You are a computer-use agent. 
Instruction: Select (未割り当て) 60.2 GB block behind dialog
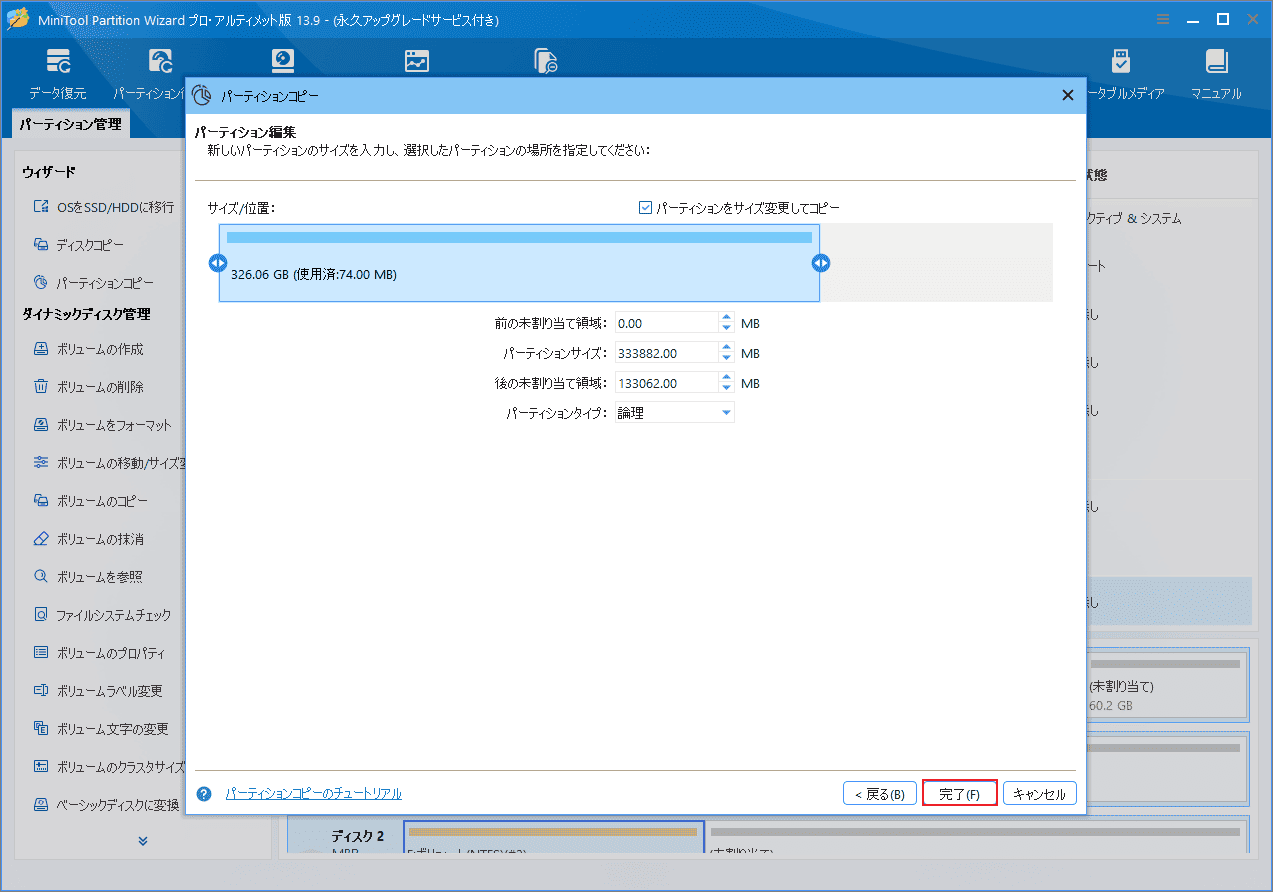(x=1166, y=685)
